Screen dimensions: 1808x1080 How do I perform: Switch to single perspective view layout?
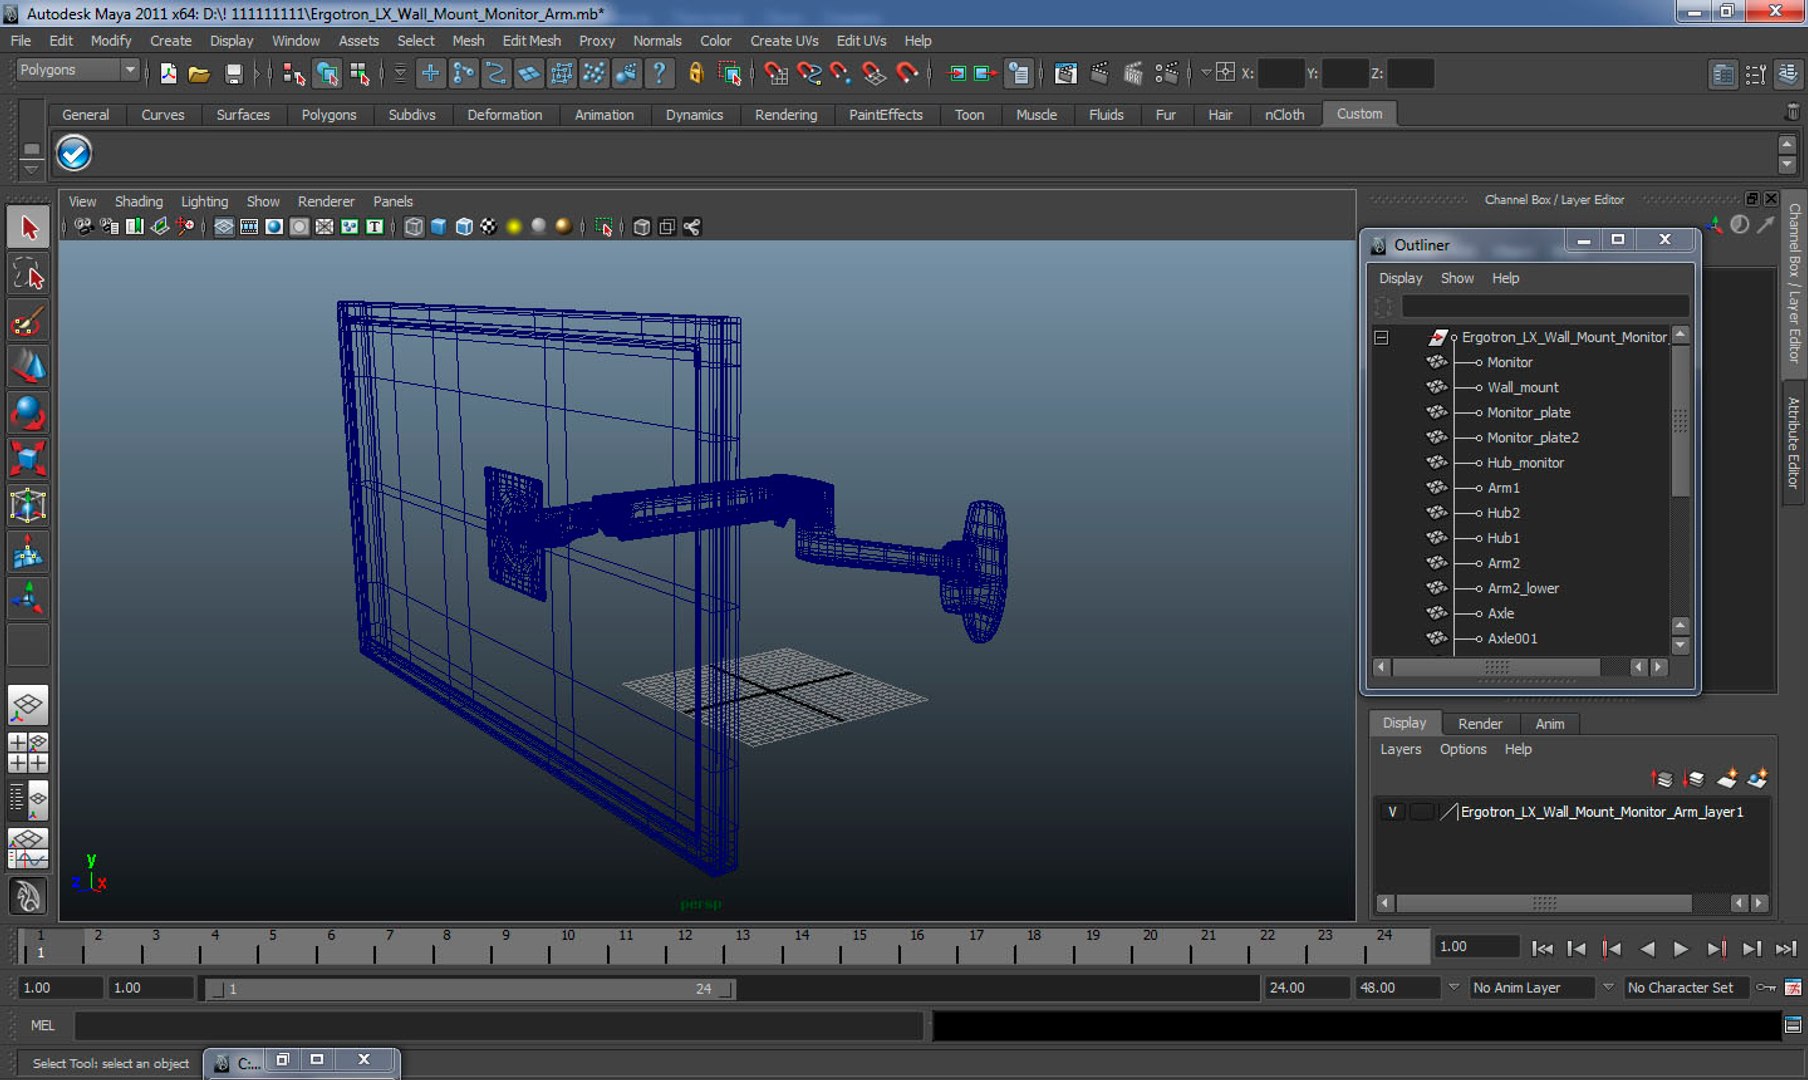click(28, 706)
